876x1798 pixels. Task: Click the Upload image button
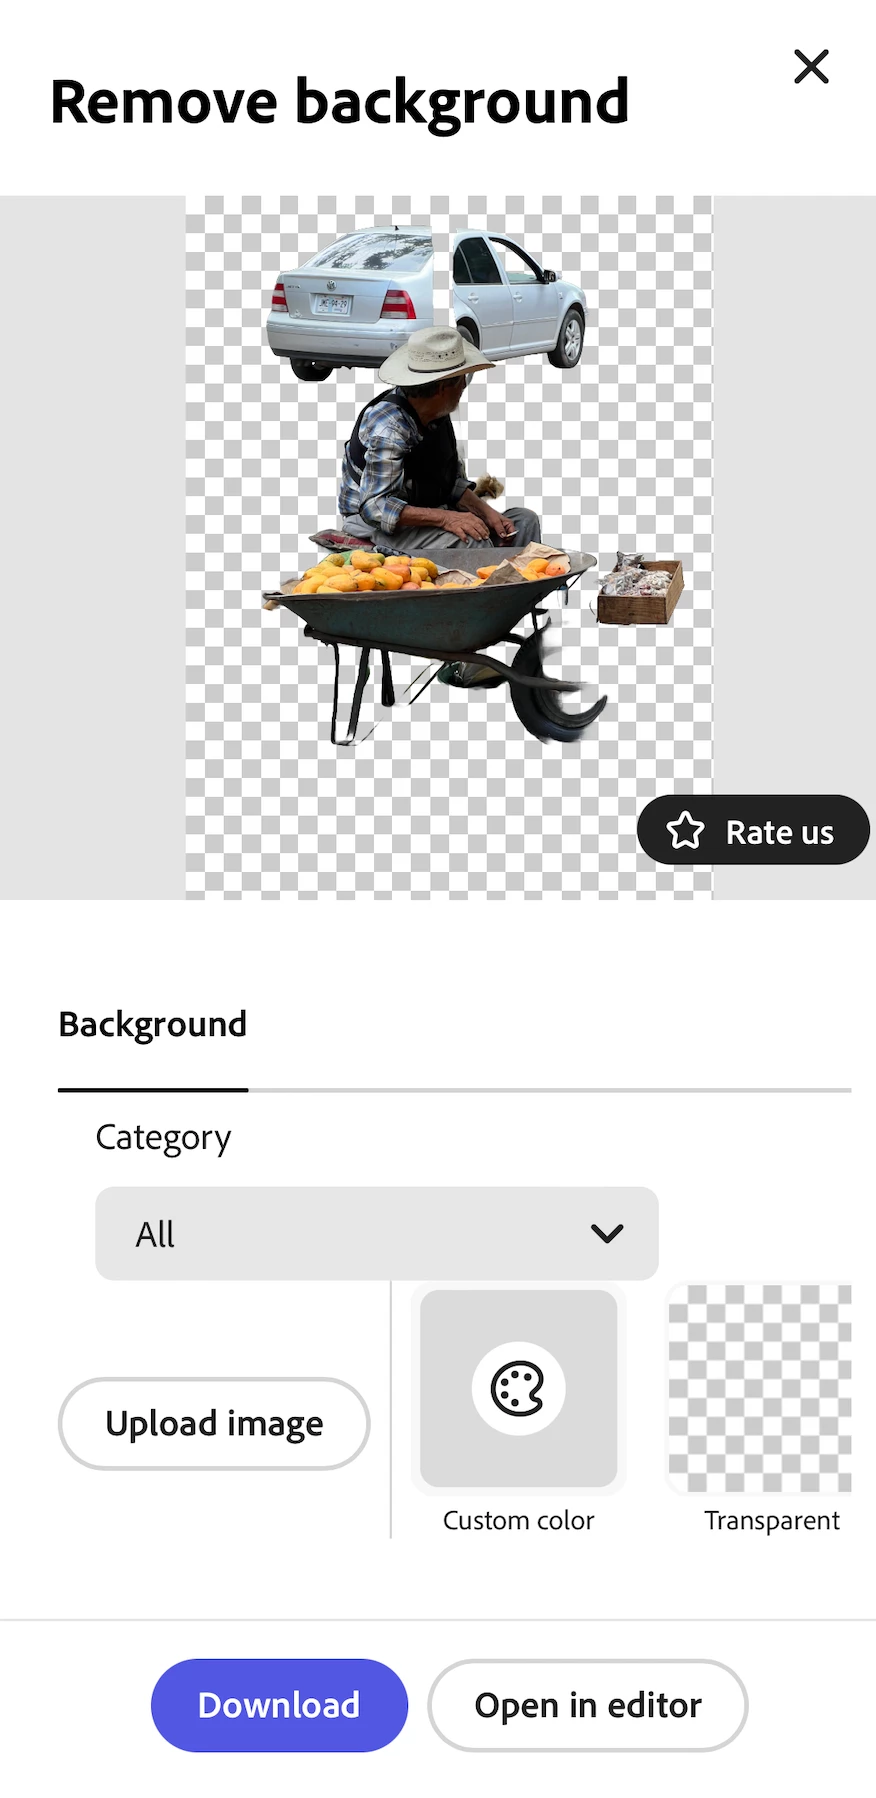(214, 1423)
